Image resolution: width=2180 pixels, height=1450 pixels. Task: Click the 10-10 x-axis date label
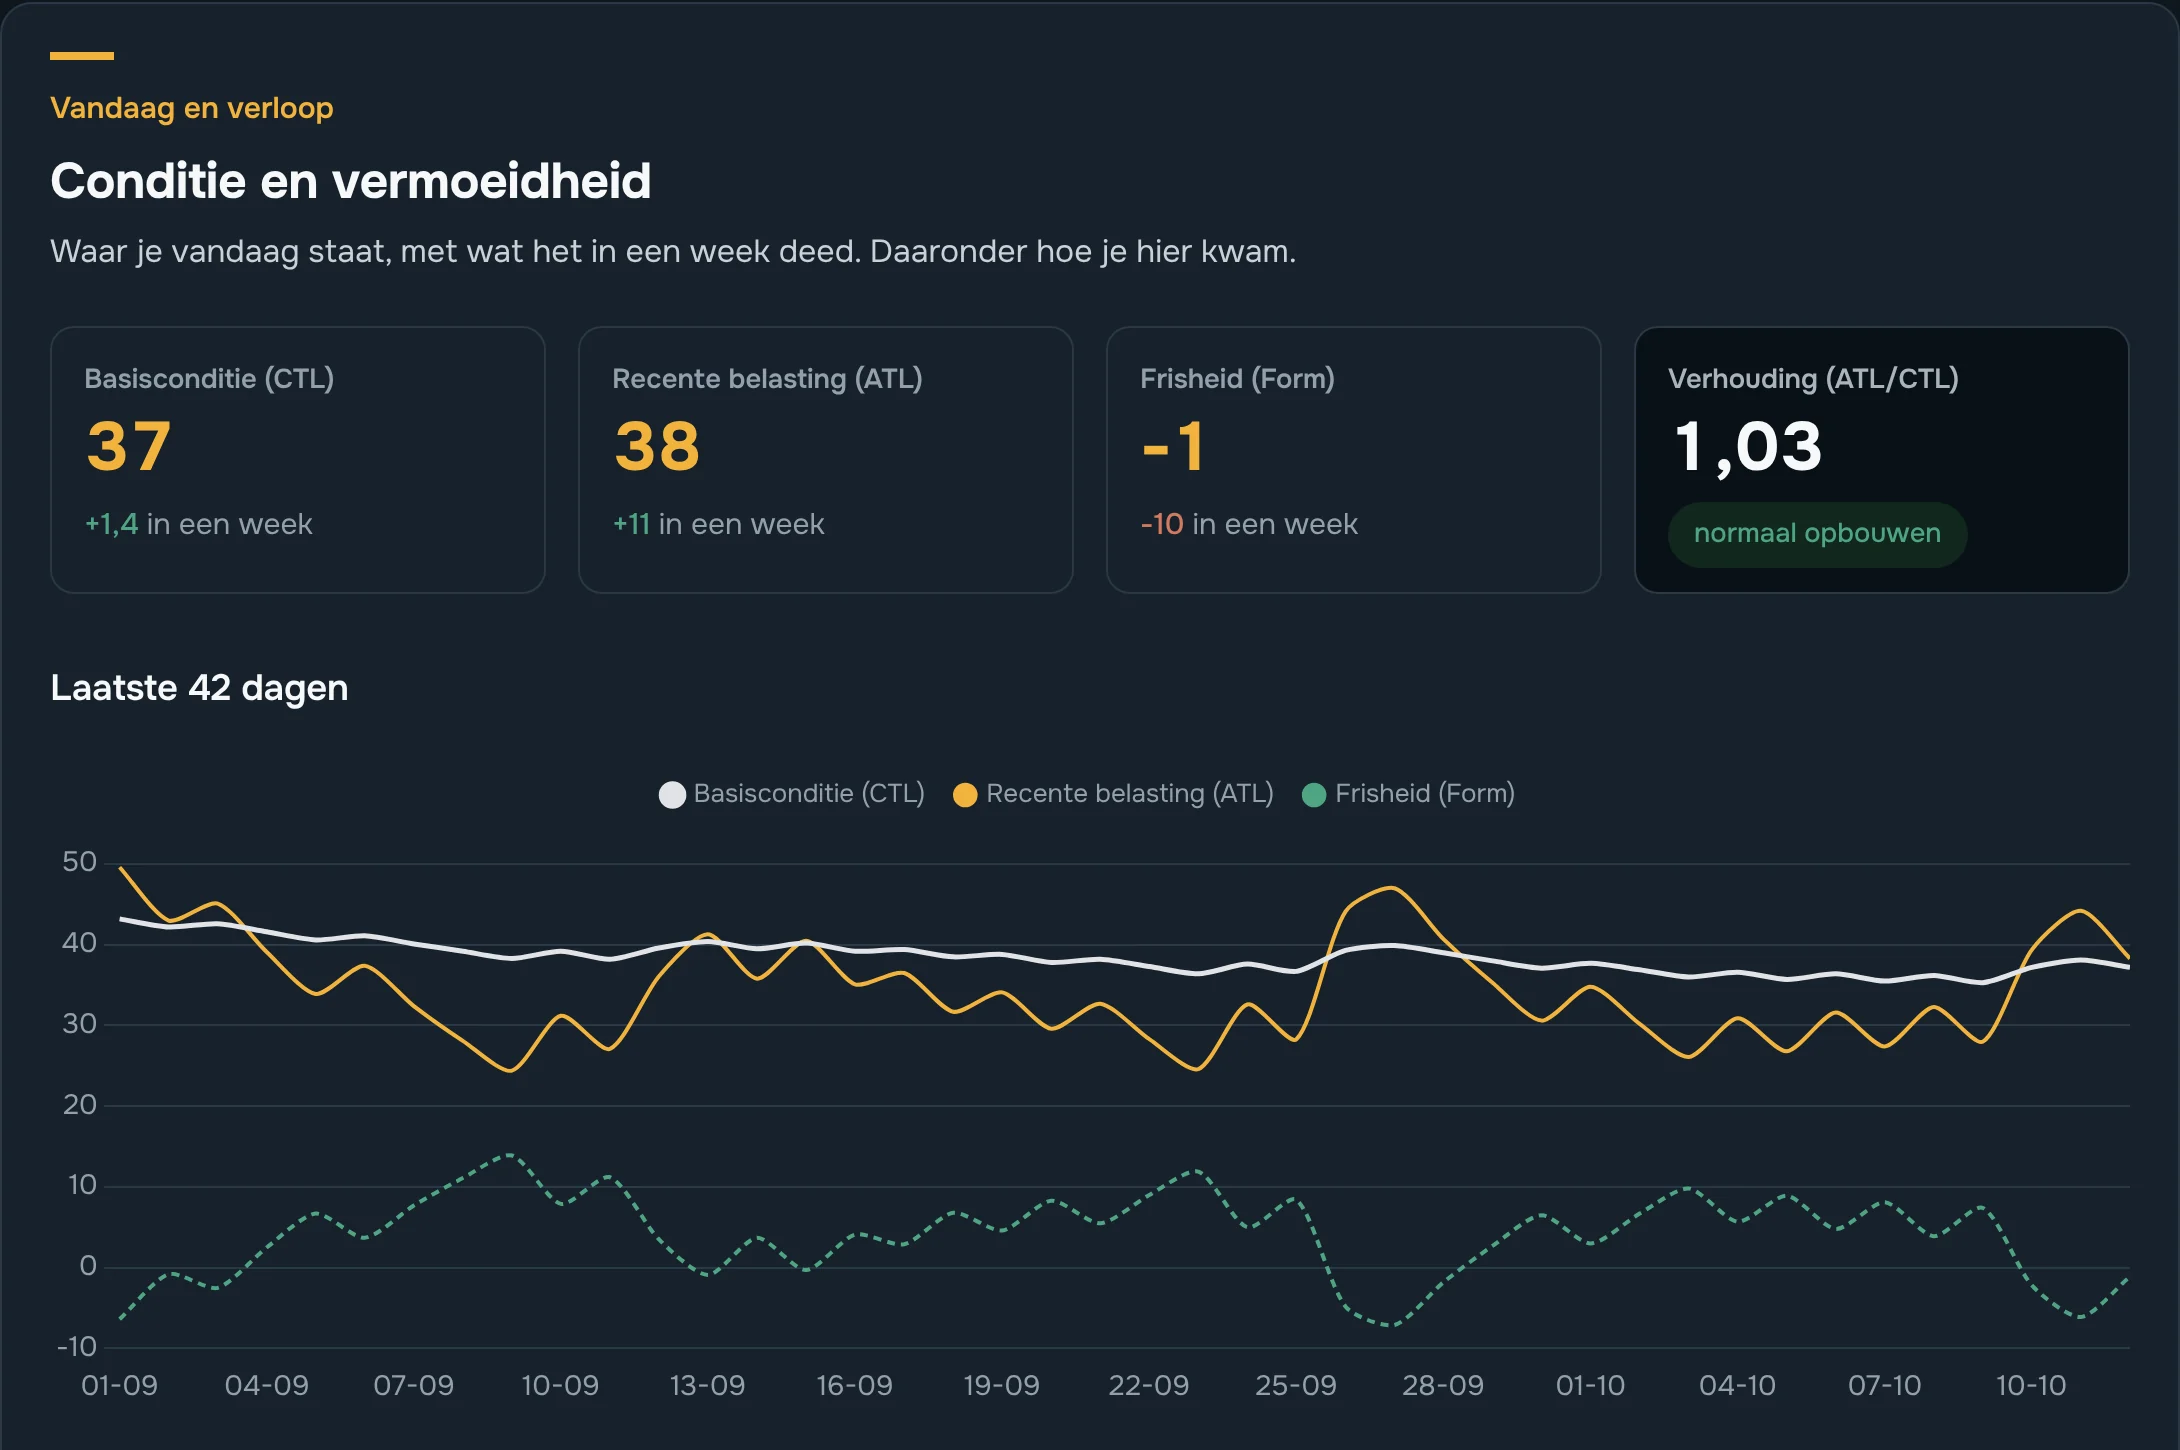coord(2031,1386)
